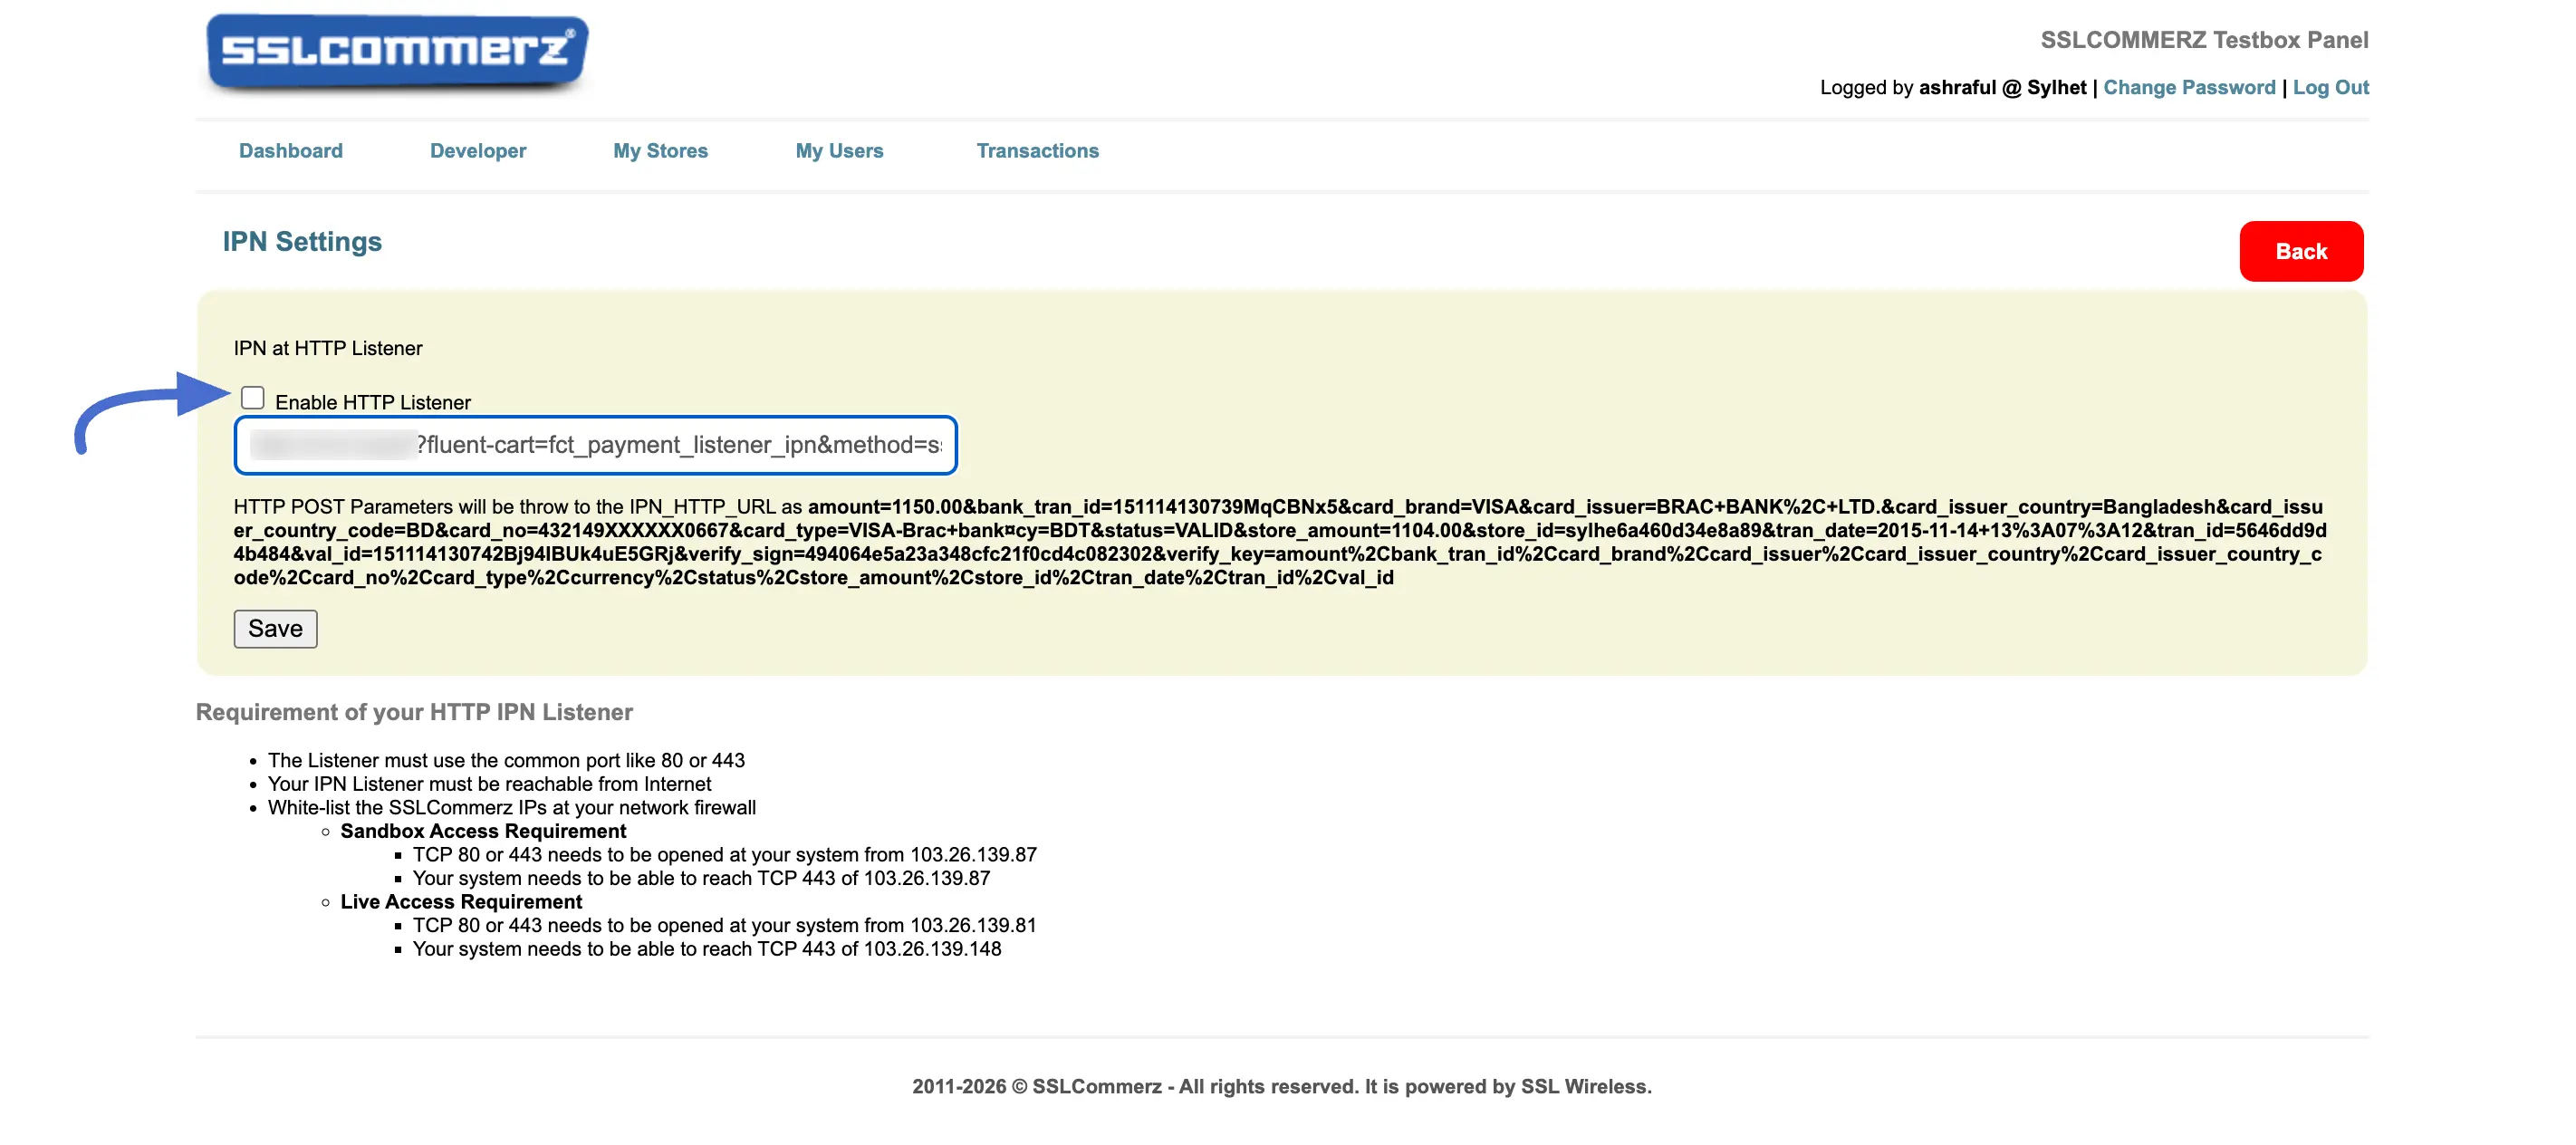Go to My Stores

coord(660,151)
